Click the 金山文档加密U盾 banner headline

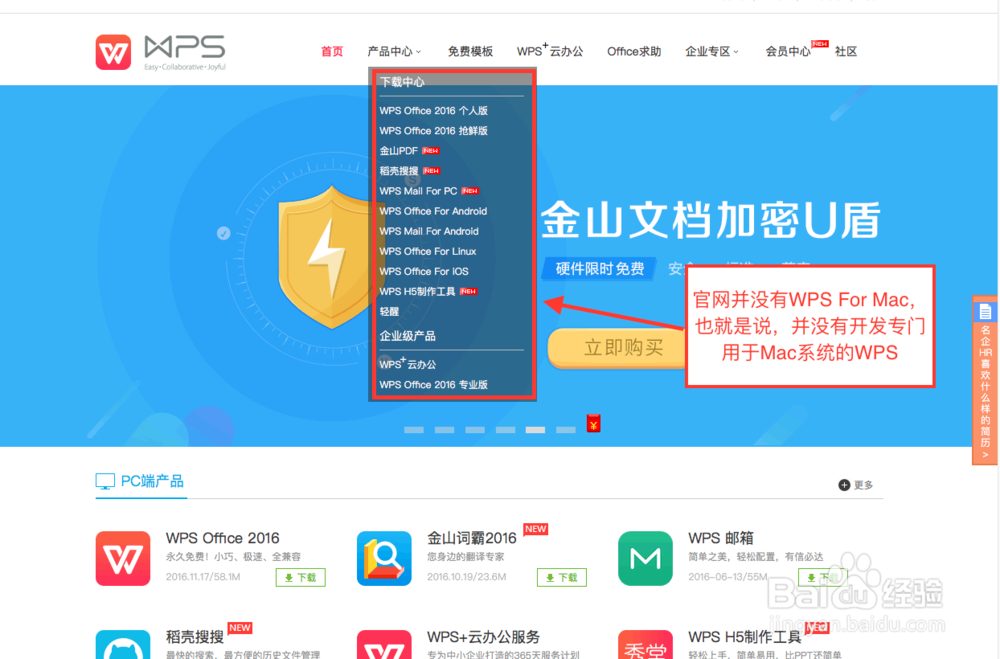pos(710,220)
